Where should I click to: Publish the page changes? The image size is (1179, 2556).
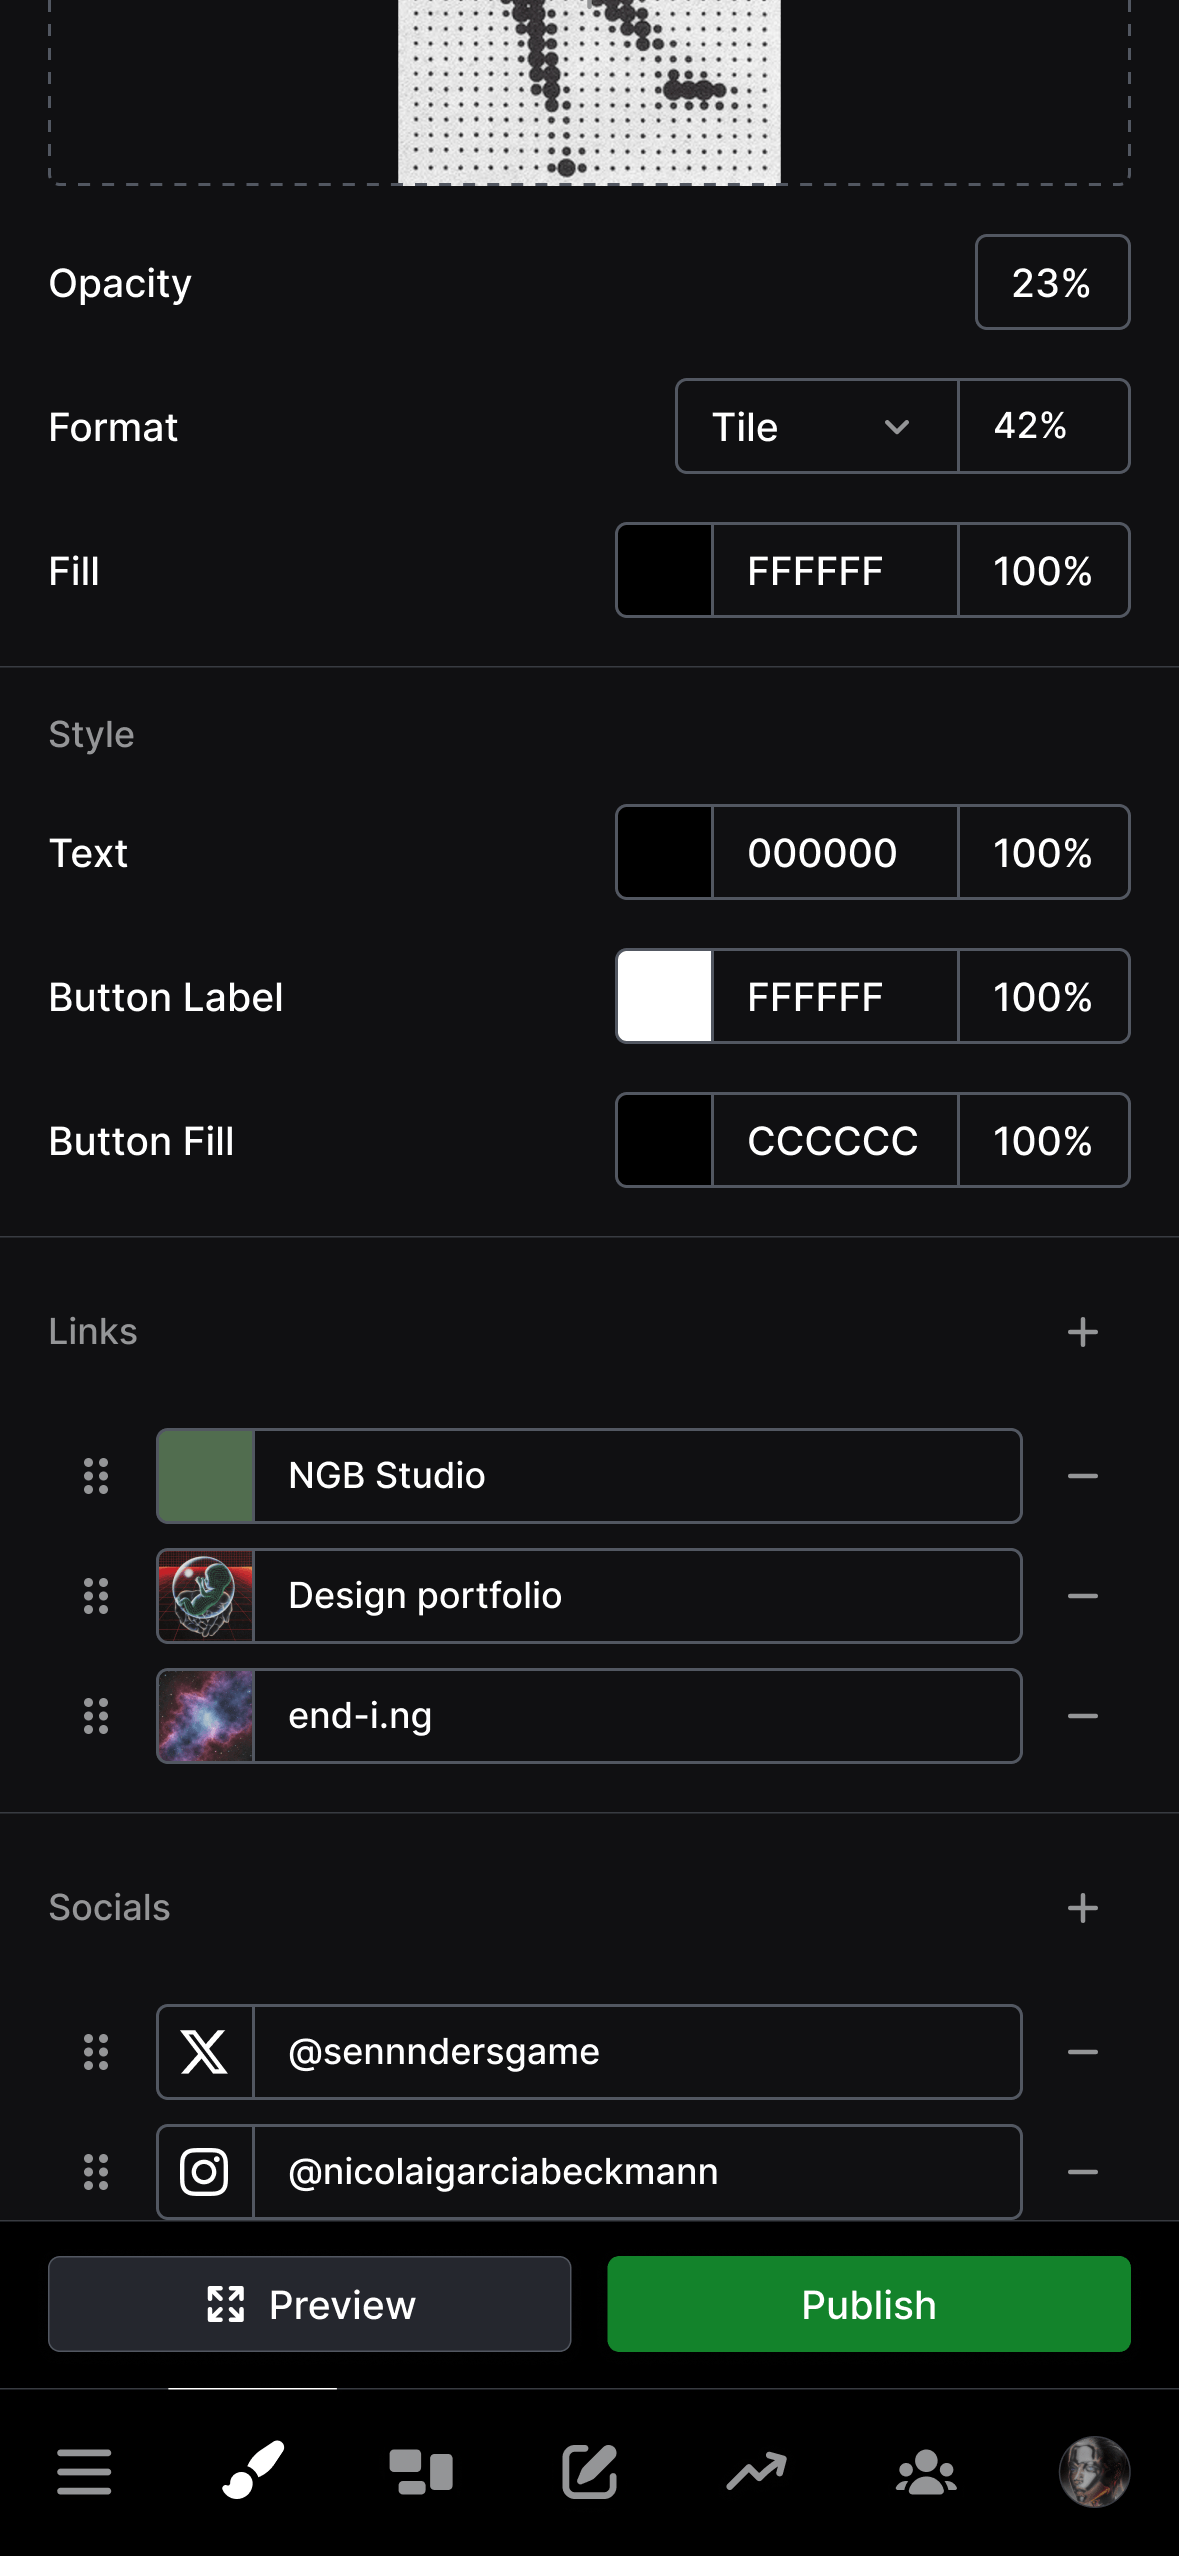868,2304
